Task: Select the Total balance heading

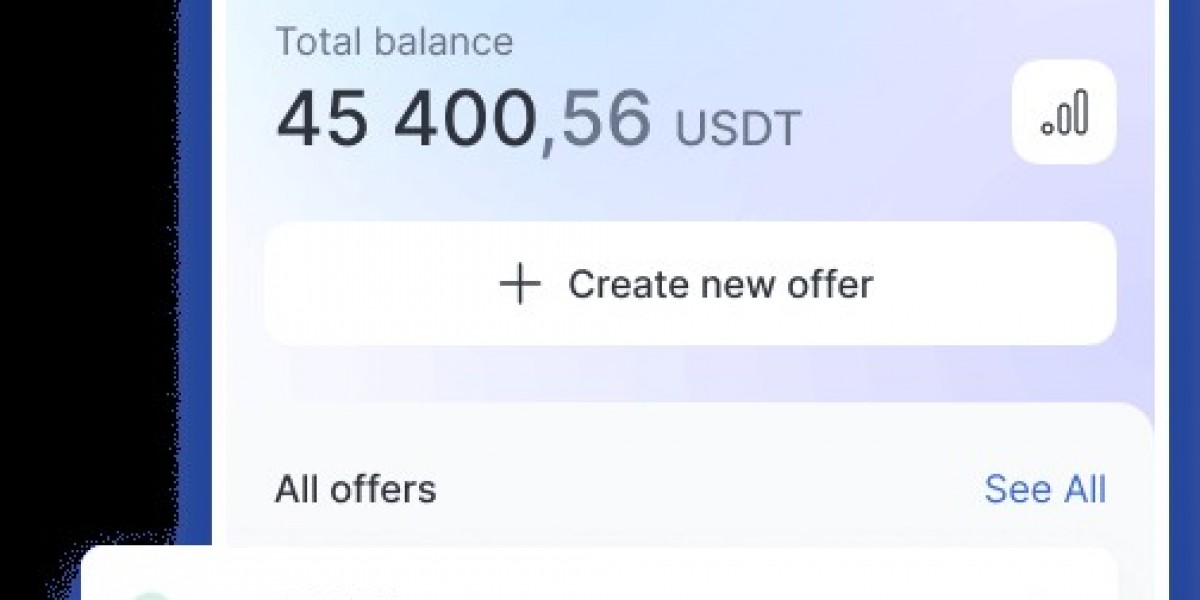Action: (x=395, y=41)
